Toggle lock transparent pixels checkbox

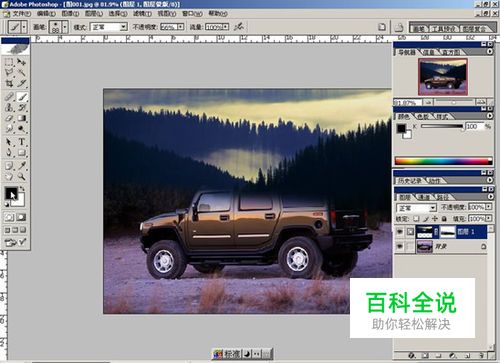point(416,219)
